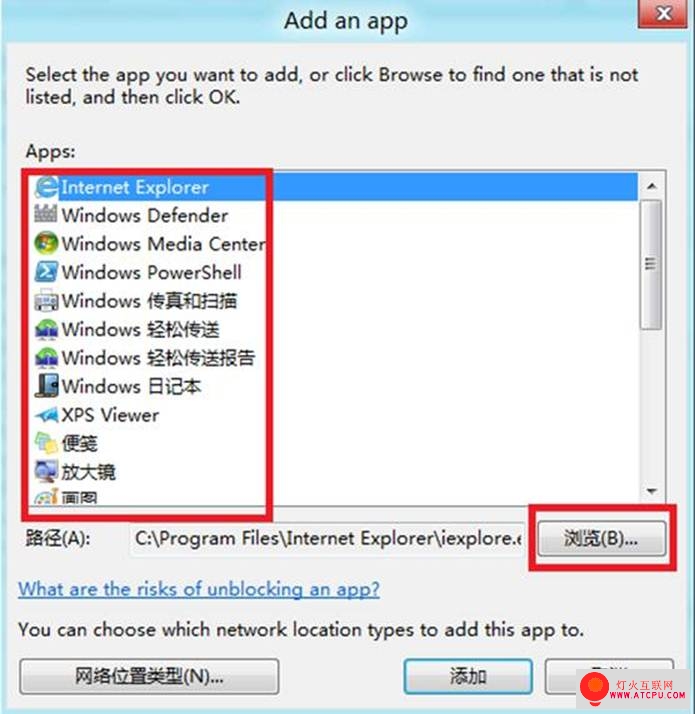The image size is (695, 714).
Task: Open 网络位置类型(N)... network types
Action: 149,676
